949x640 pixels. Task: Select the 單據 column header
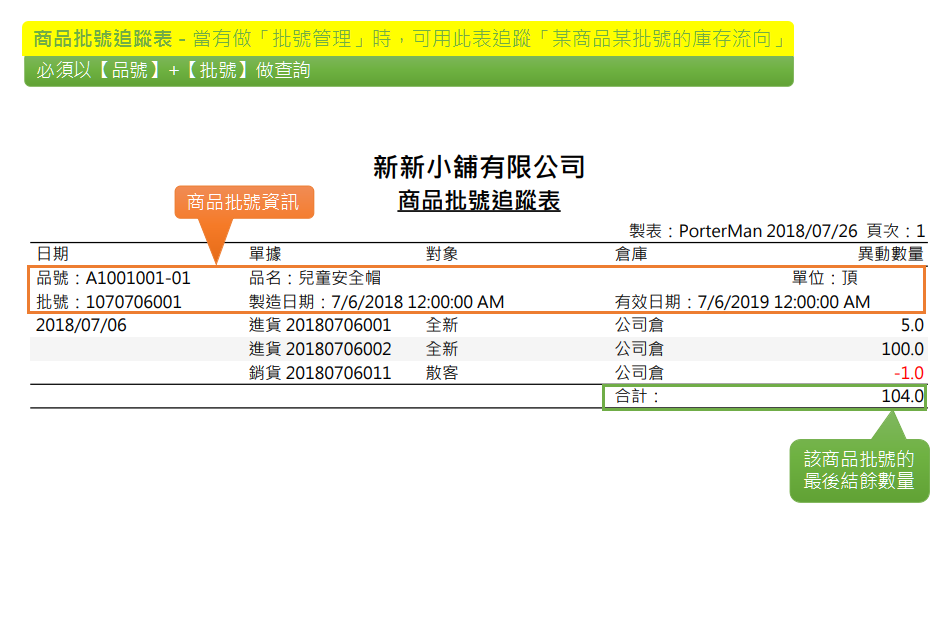pos(265,254)
